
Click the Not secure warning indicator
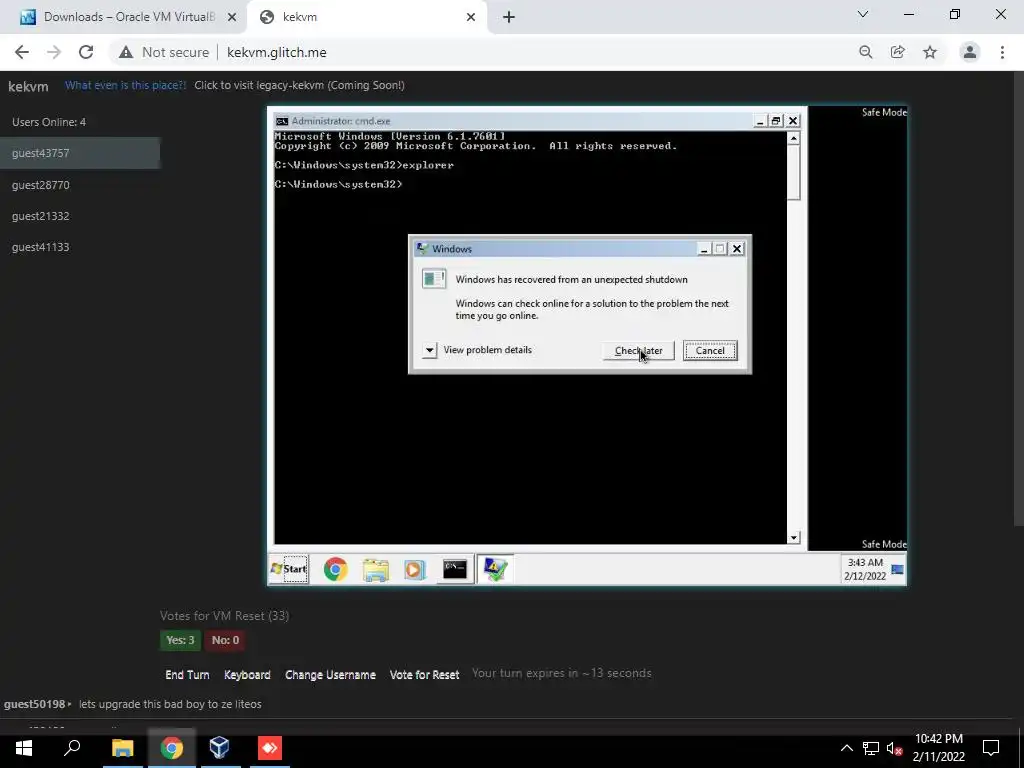(163, 52)
